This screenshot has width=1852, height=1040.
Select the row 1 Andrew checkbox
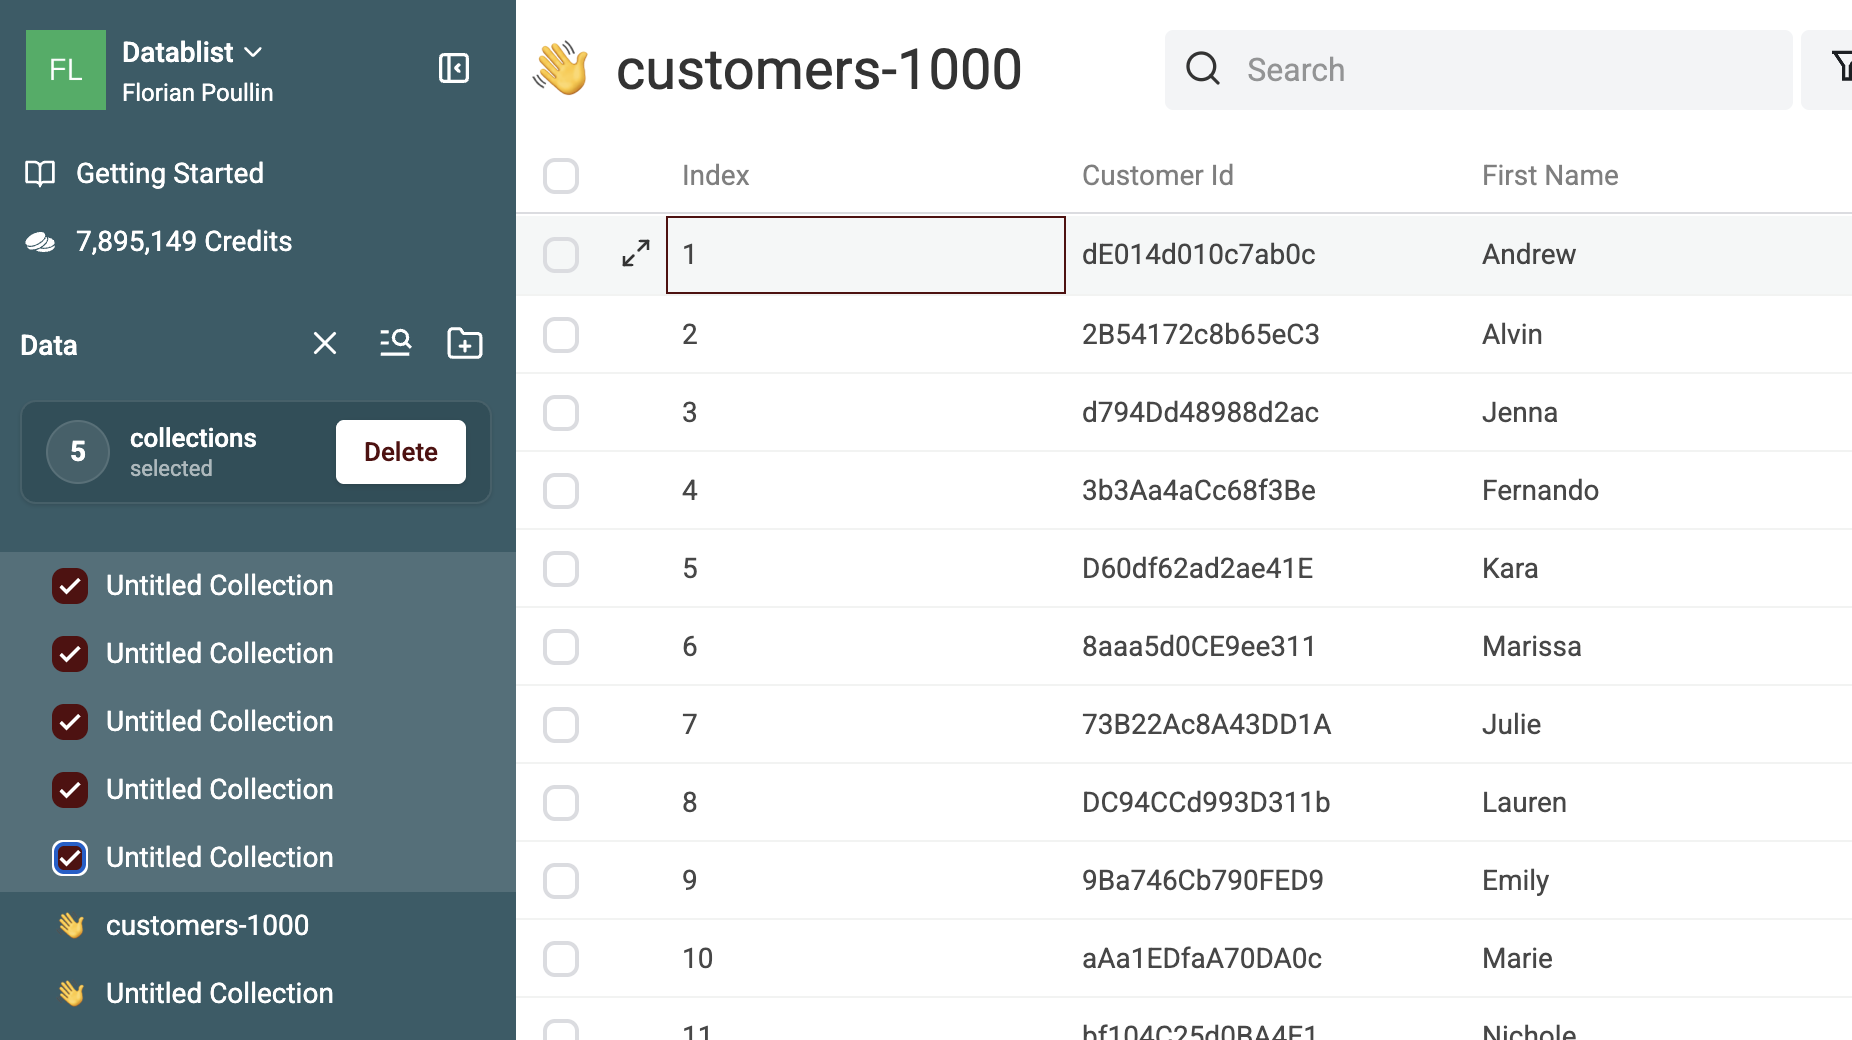tap(561, 255)
